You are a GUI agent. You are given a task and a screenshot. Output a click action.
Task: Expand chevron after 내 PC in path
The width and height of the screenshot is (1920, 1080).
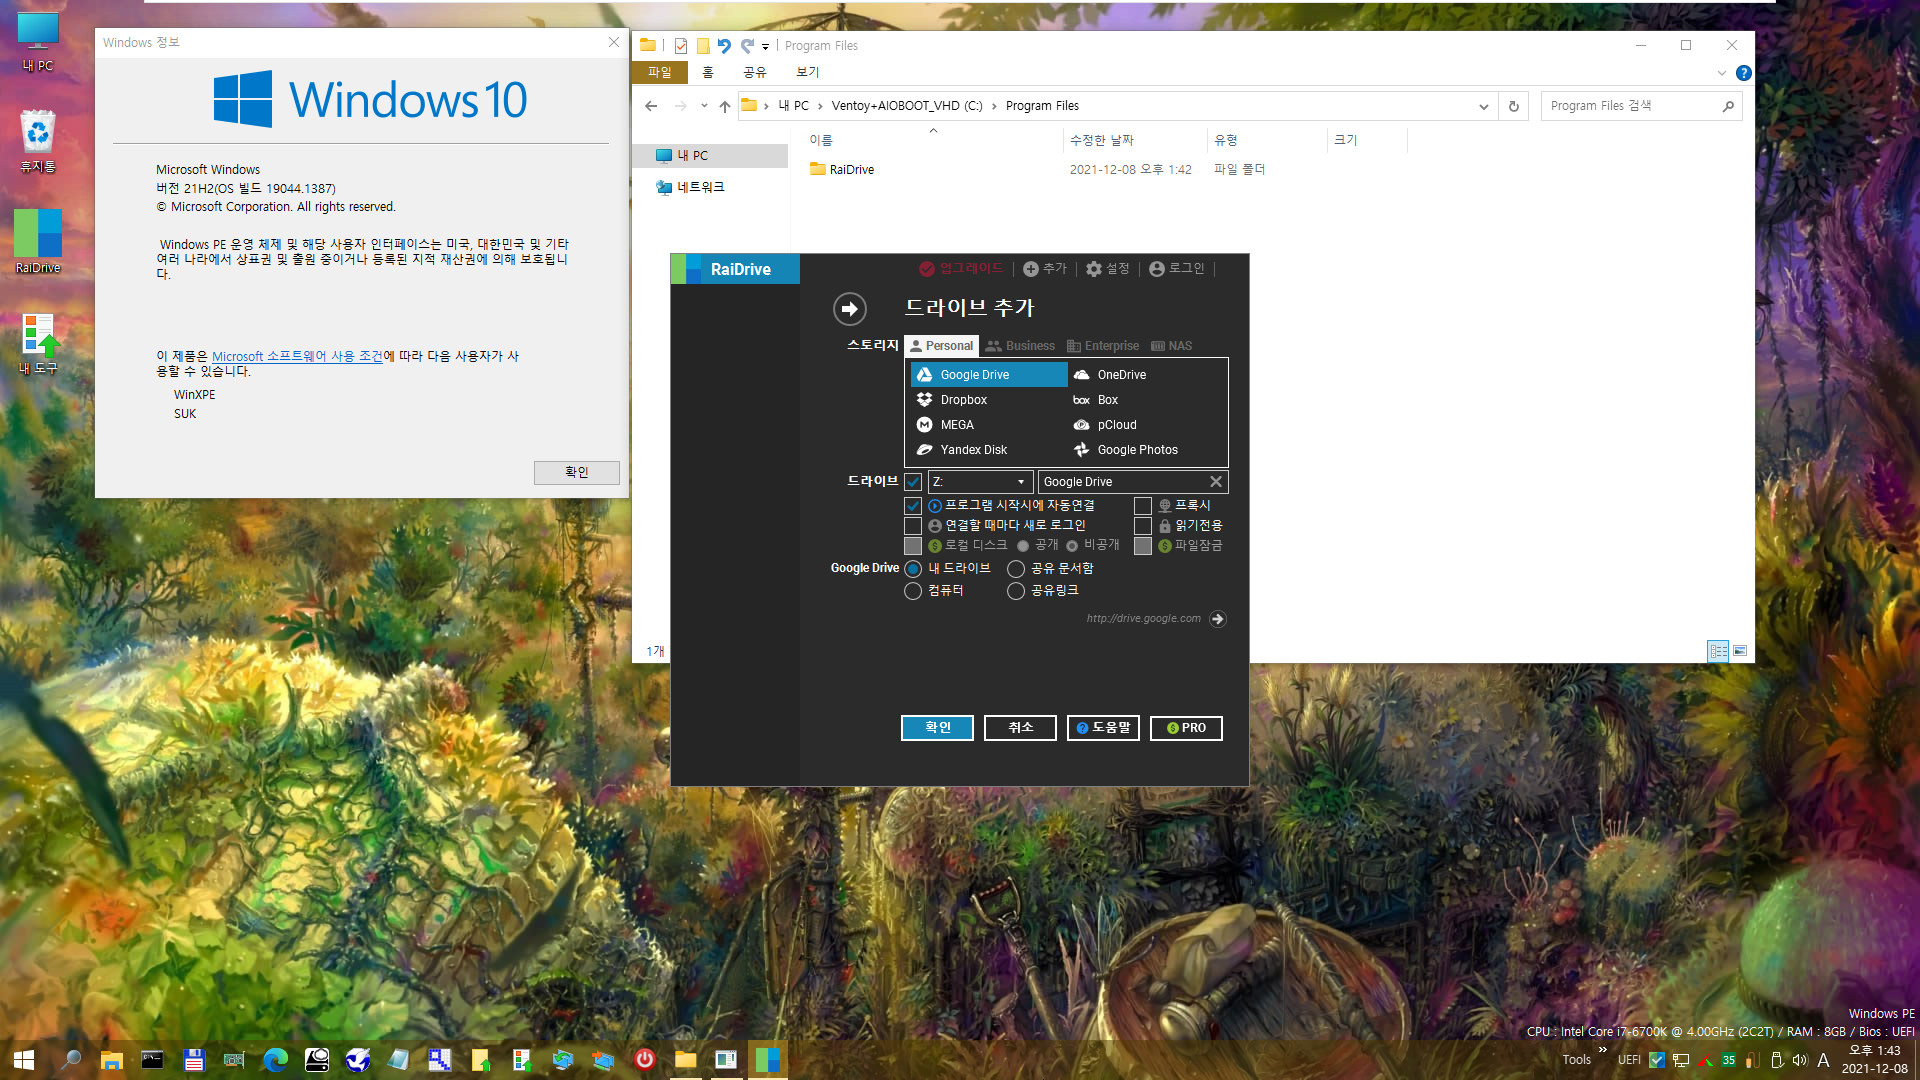click(820, 106)
